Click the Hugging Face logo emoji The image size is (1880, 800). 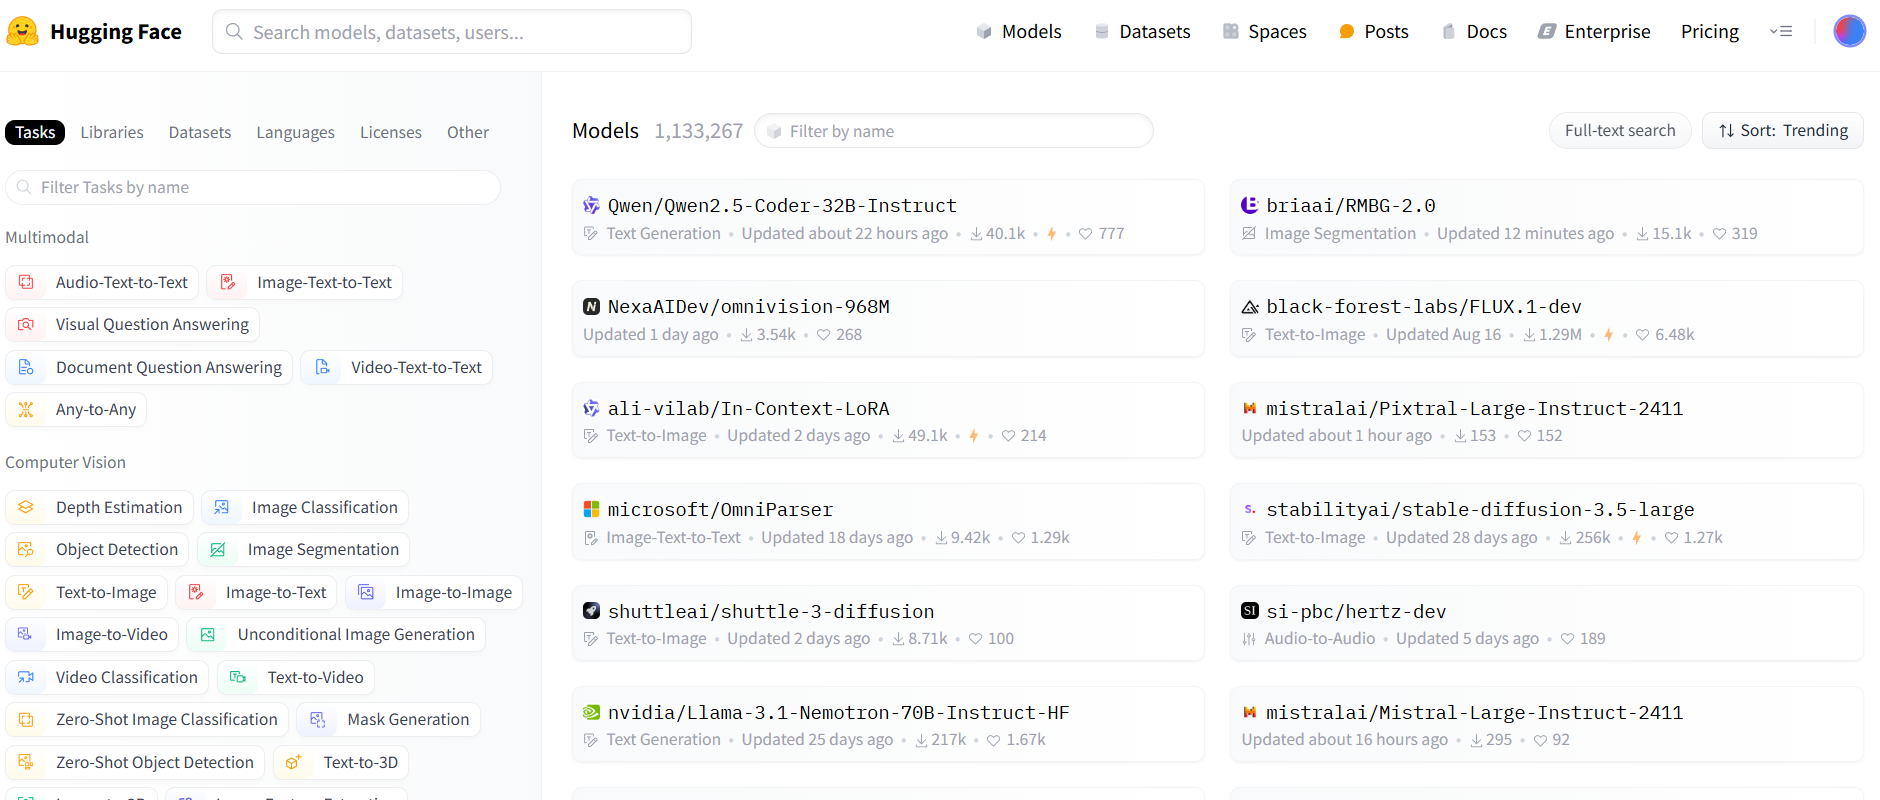tap(23, 31)
